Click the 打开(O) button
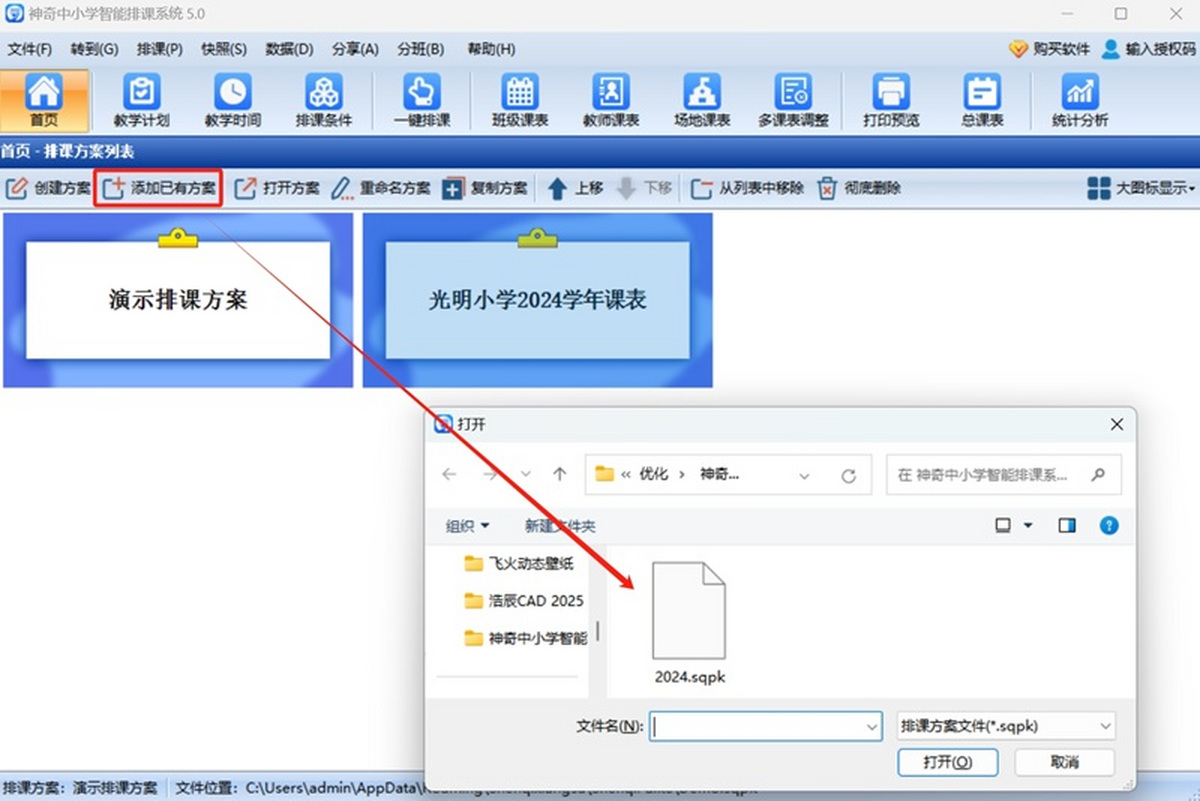This screenshot has height=801, width=1200. click(947, 762)
